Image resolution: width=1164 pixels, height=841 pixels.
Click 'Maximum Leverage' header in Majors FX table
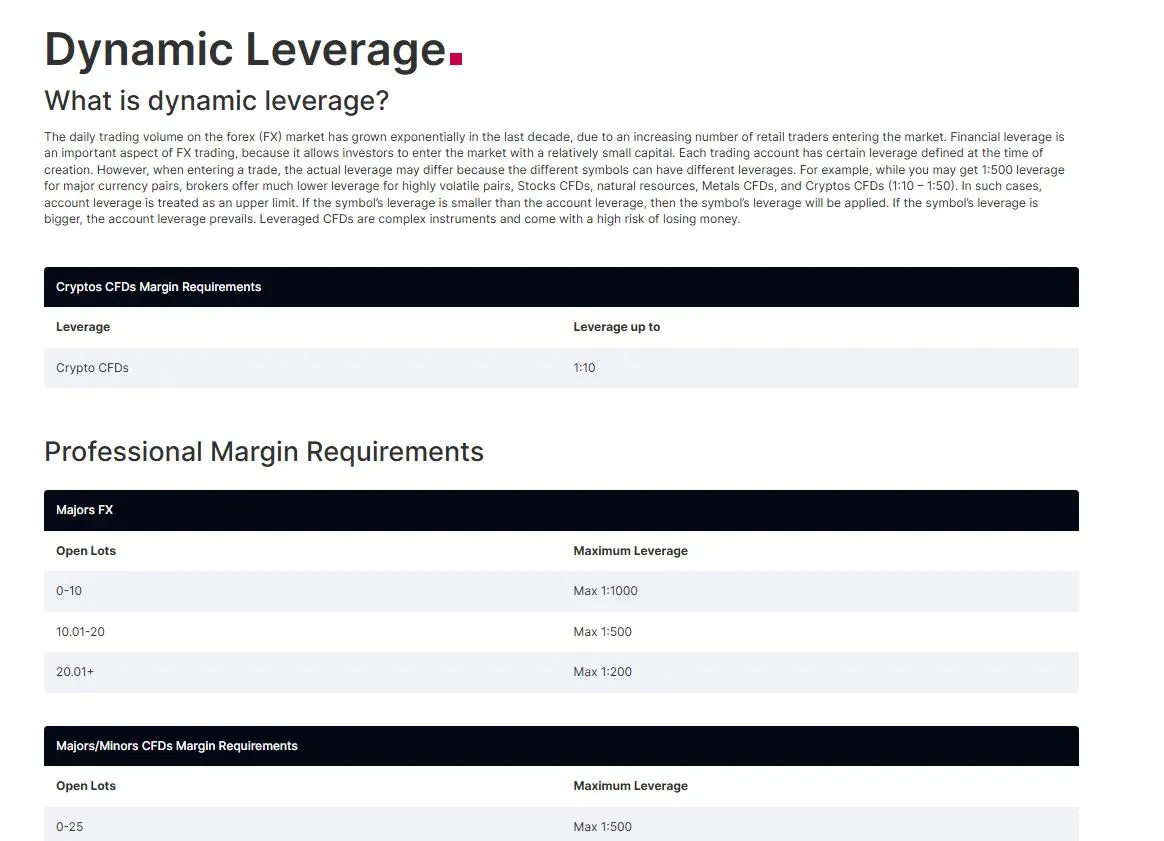pos(630,551)
